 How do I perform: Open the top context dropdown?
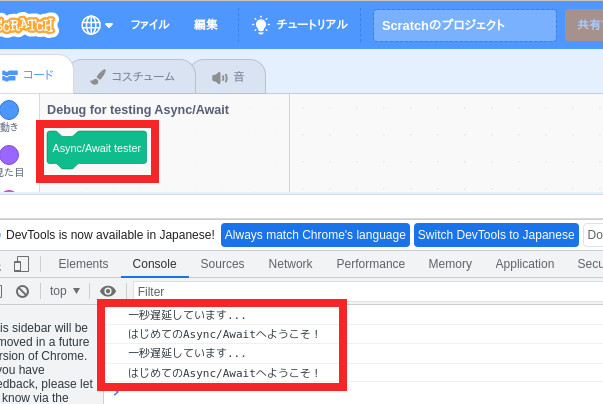pos(65,291)
